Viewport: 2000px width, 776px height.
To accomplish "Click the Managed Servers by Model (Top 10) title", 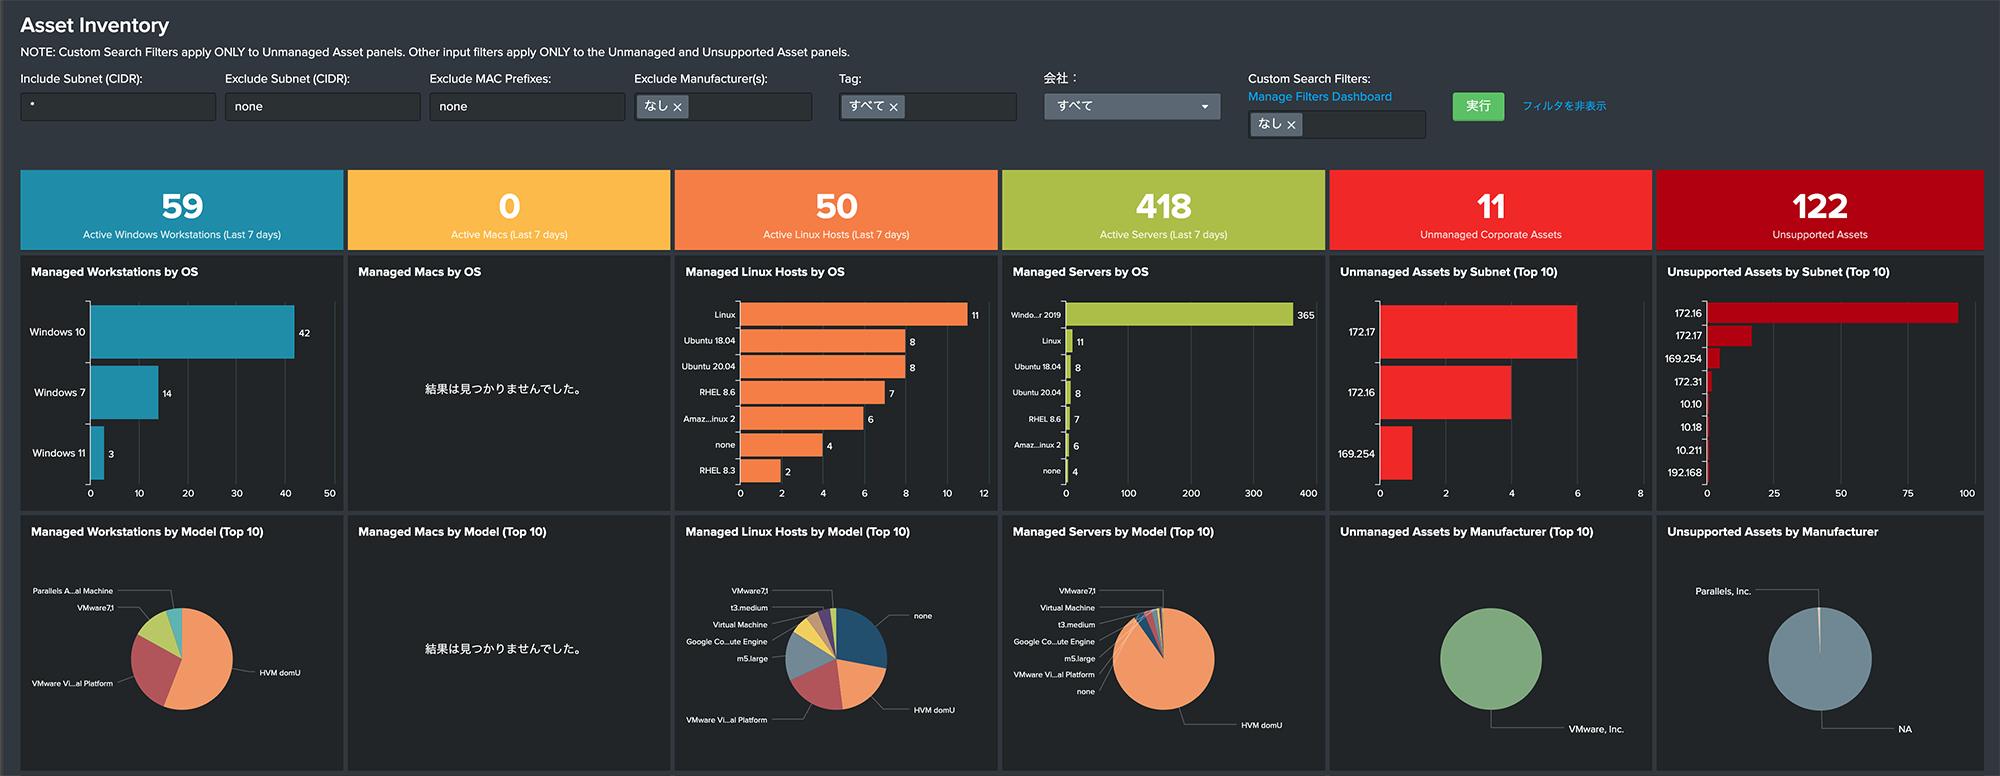I will coord(1113,532).
